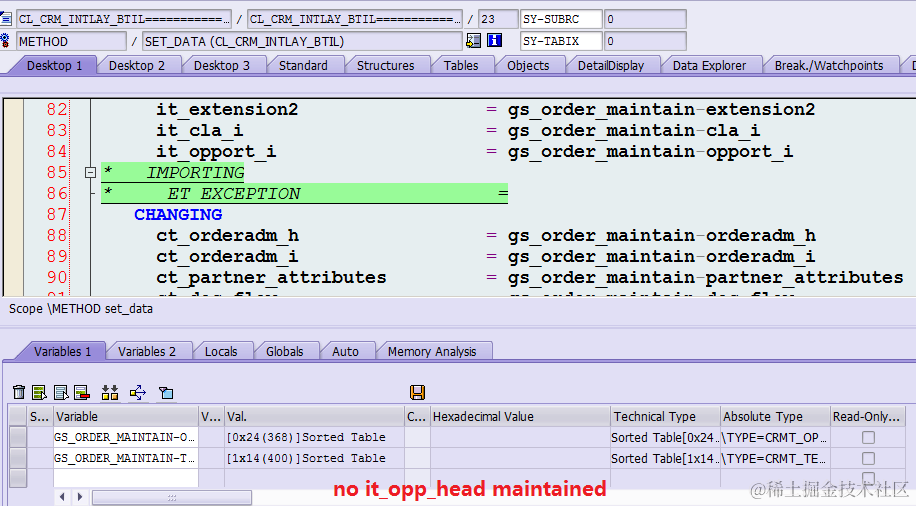Click the \TYPE=CRMT_OP… absolute type cell
The width and height of the screenshot is (916, 506).
click(x=775, y=437)
